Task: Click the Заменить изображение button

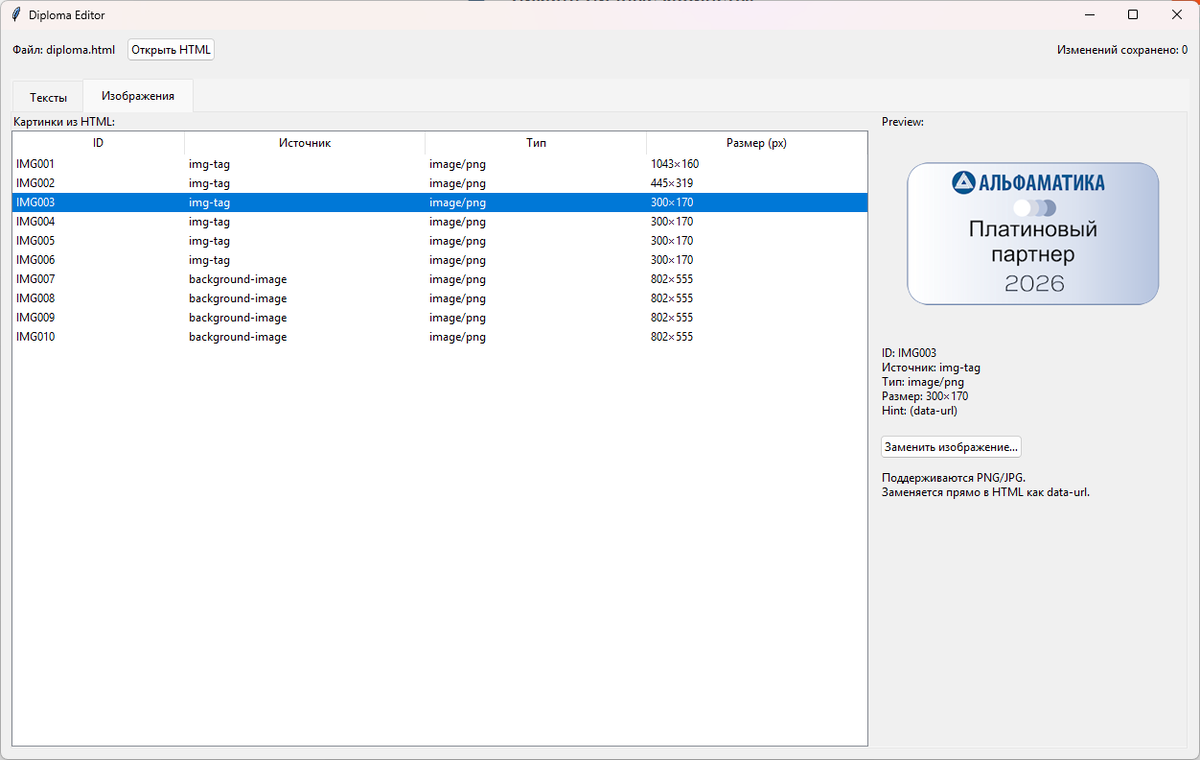Action: pos(951,447)
